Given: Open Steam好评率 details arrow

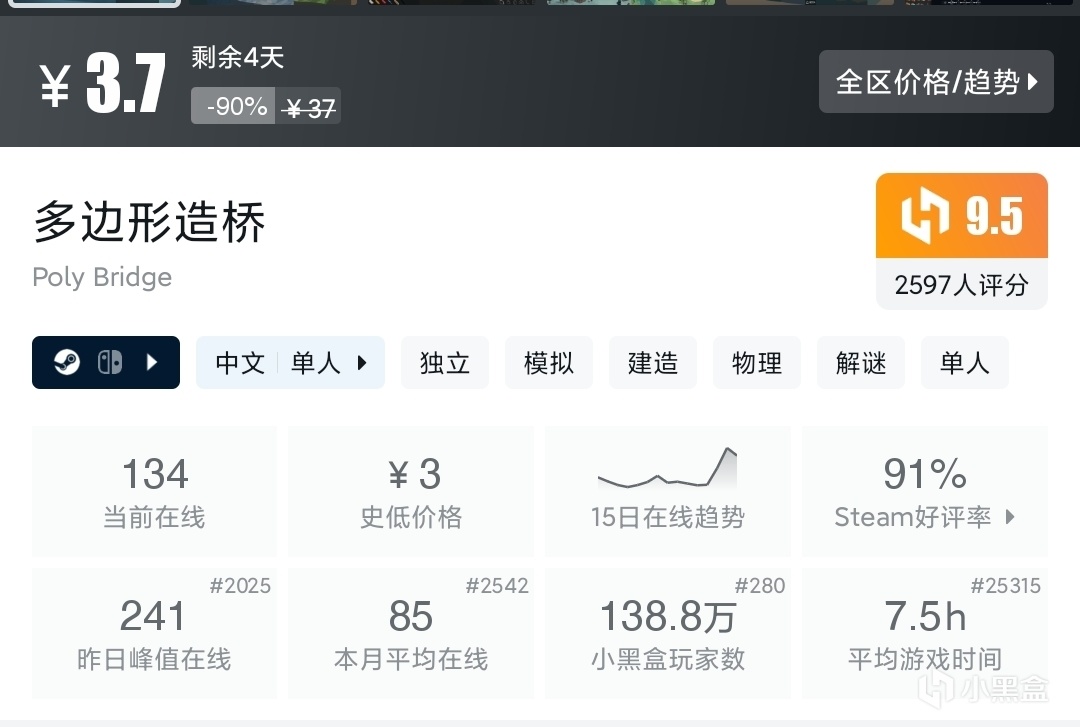Looking at the screenshot, I should click(x=1010, y=517).
